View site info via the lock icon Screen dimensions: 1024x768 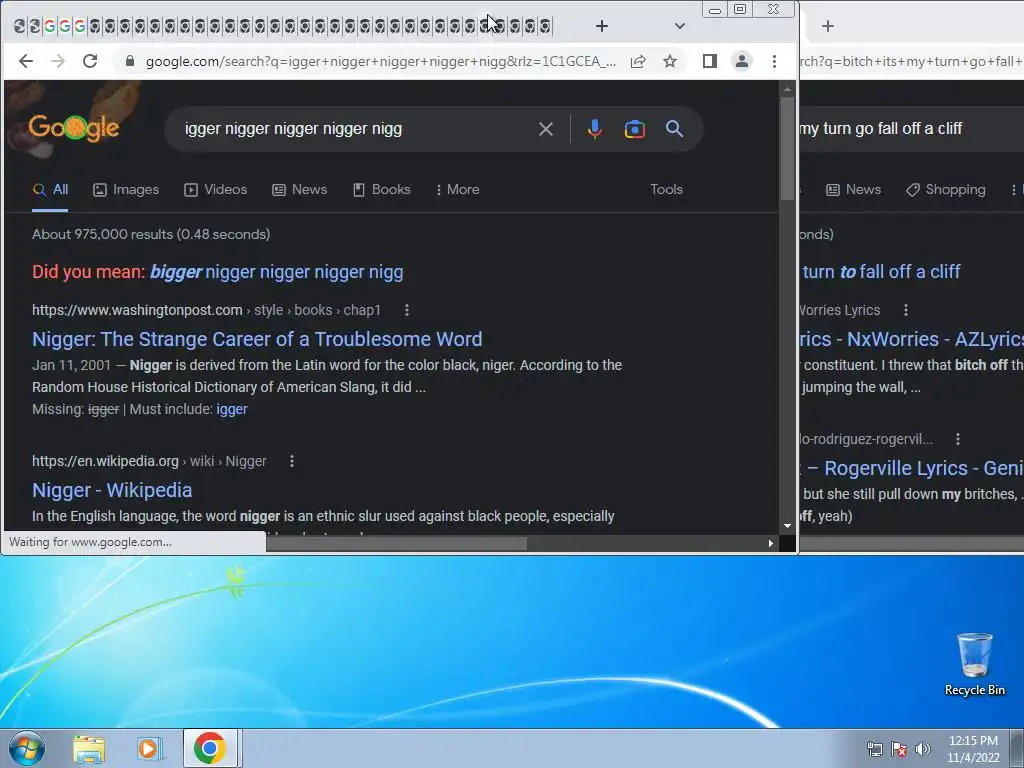click(x=129, y=61)
